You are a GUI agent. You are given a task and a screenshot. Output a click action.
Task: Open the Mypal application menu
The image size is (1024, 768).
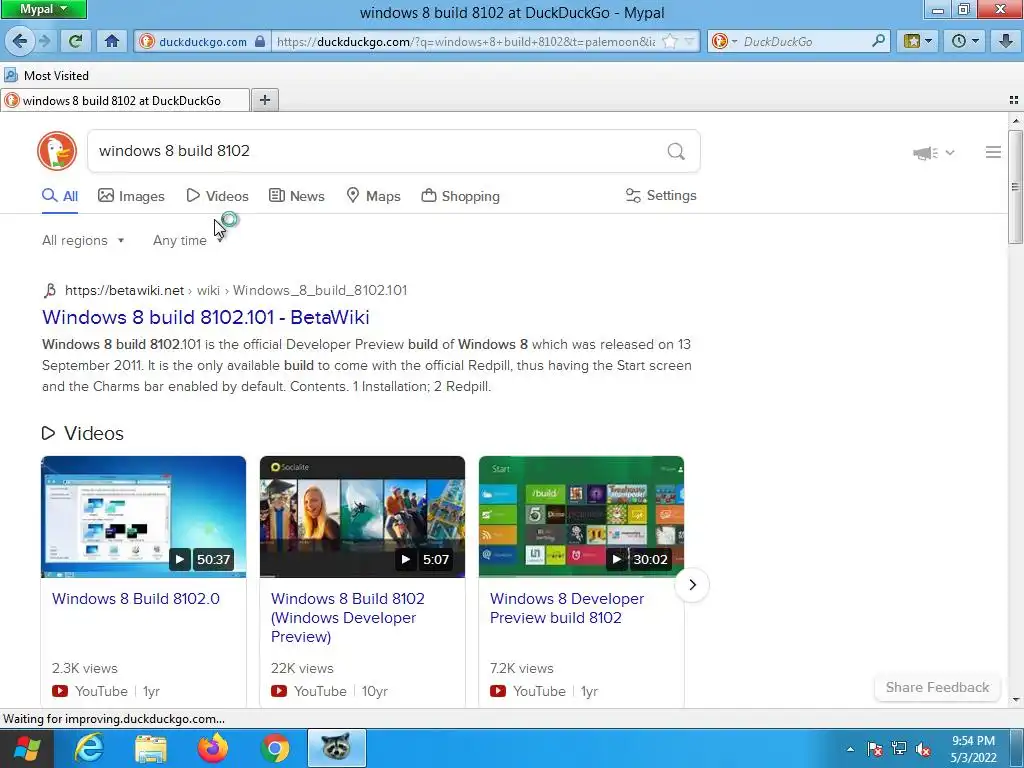pos(43,9)
